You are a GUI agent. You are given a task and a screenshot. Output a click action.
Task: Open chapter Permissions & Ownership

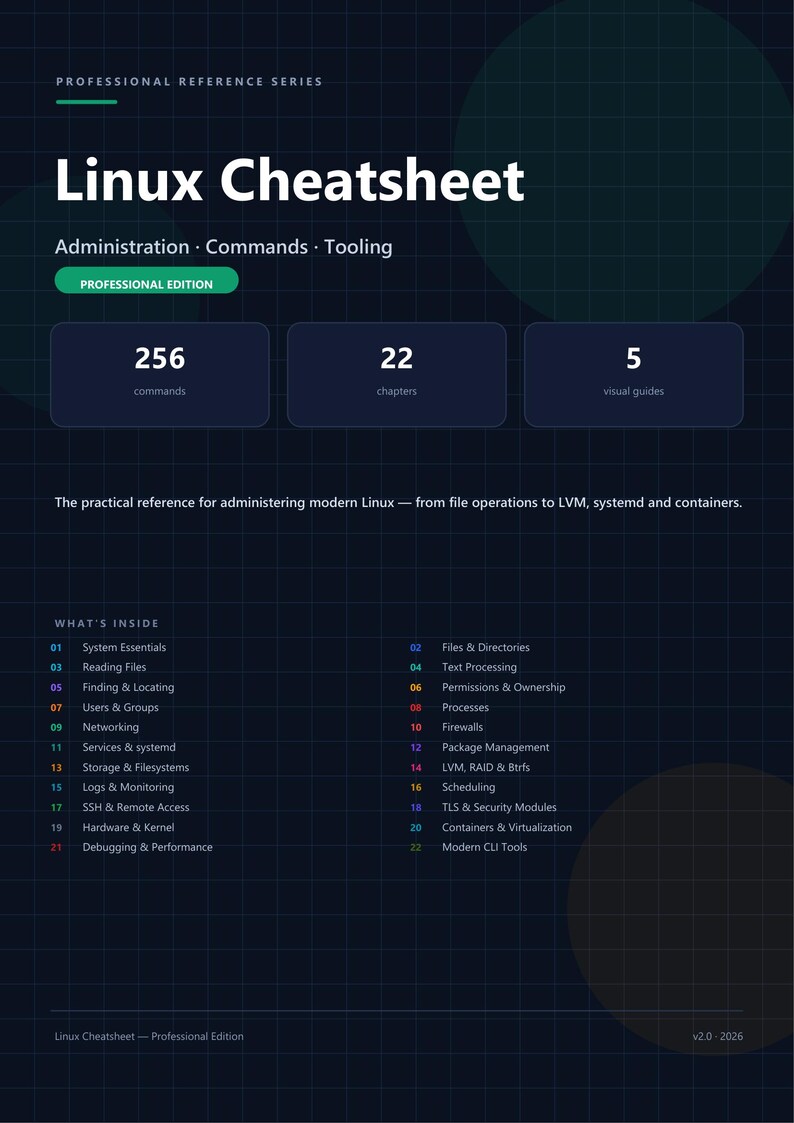click(x=503, y=688)
